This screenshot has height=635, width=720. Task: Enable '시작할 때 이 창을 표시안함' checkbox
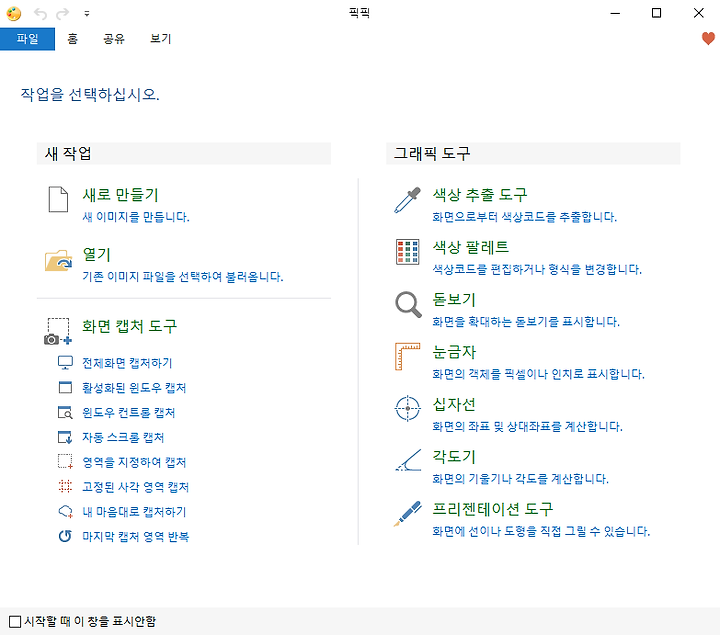tap(15, 621)
